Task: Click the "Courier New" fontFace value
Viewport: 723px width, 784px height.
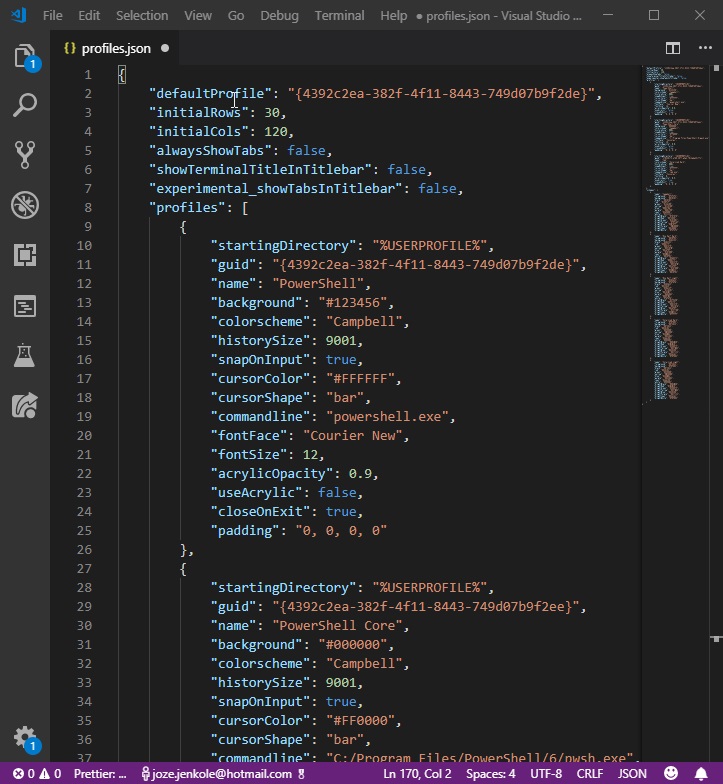Action: 352,436
